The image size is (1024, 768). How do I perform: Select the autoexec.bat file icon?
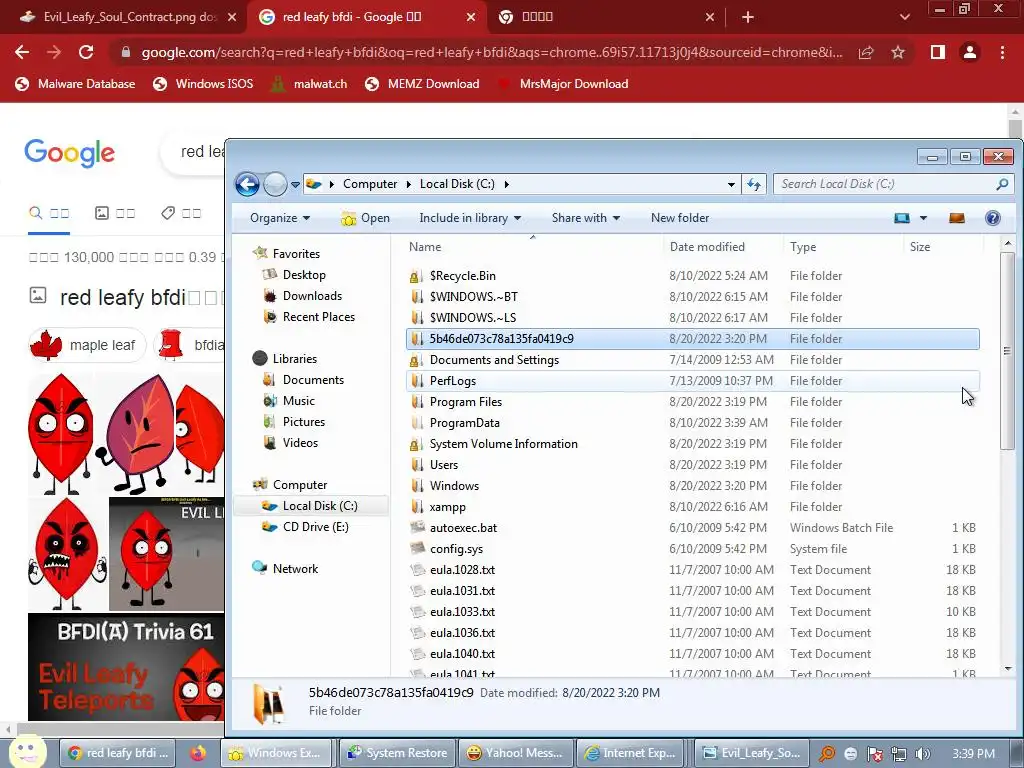[417, 528]
